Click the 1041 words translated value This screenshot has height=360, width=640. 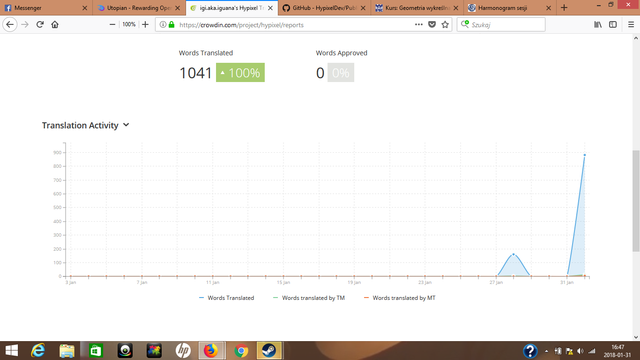click(196, 73)
